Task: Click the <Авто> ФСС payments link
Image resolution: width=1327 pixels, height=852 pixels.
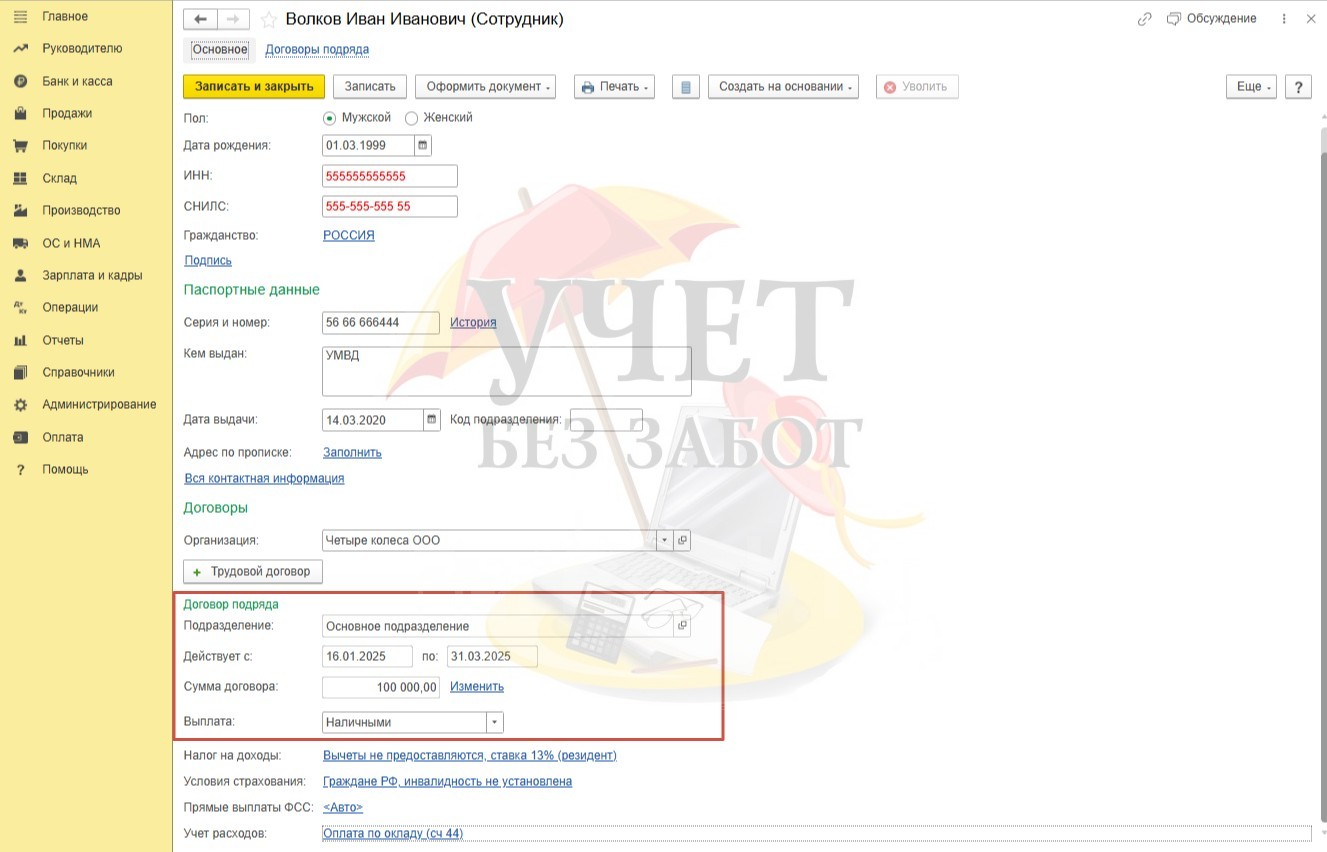Action: point(343,807)
